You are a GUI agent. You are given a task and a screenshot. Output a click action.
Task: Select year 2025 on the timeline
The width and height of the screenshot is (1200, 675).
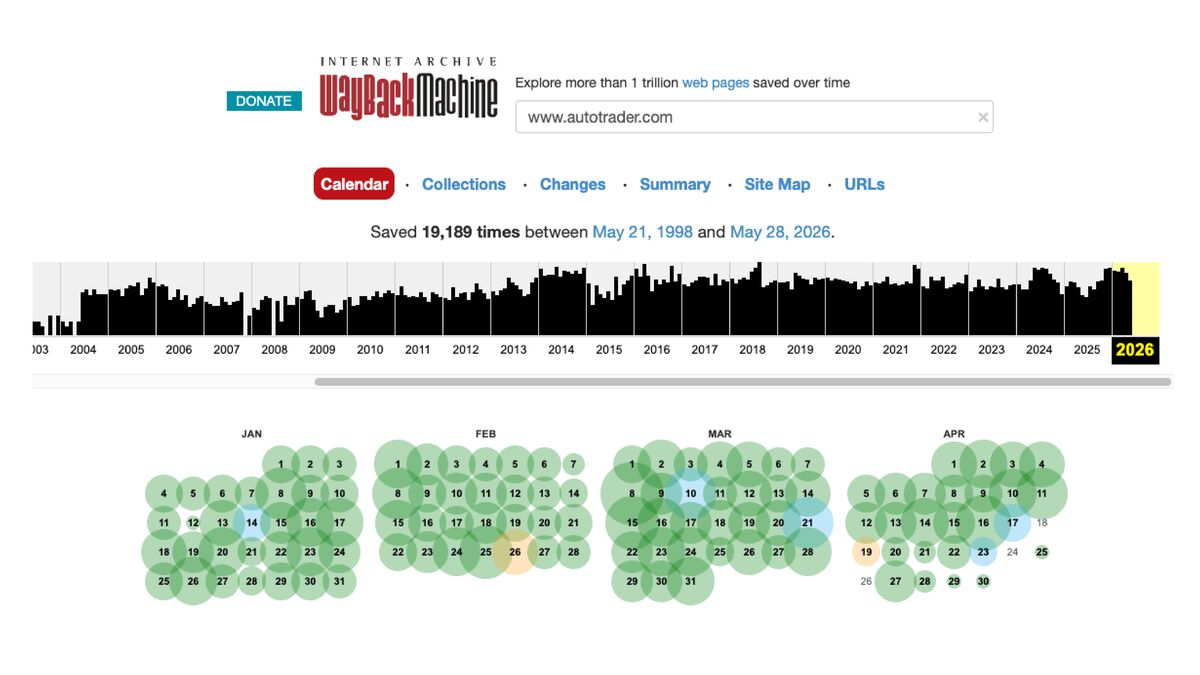[1087, 349]
